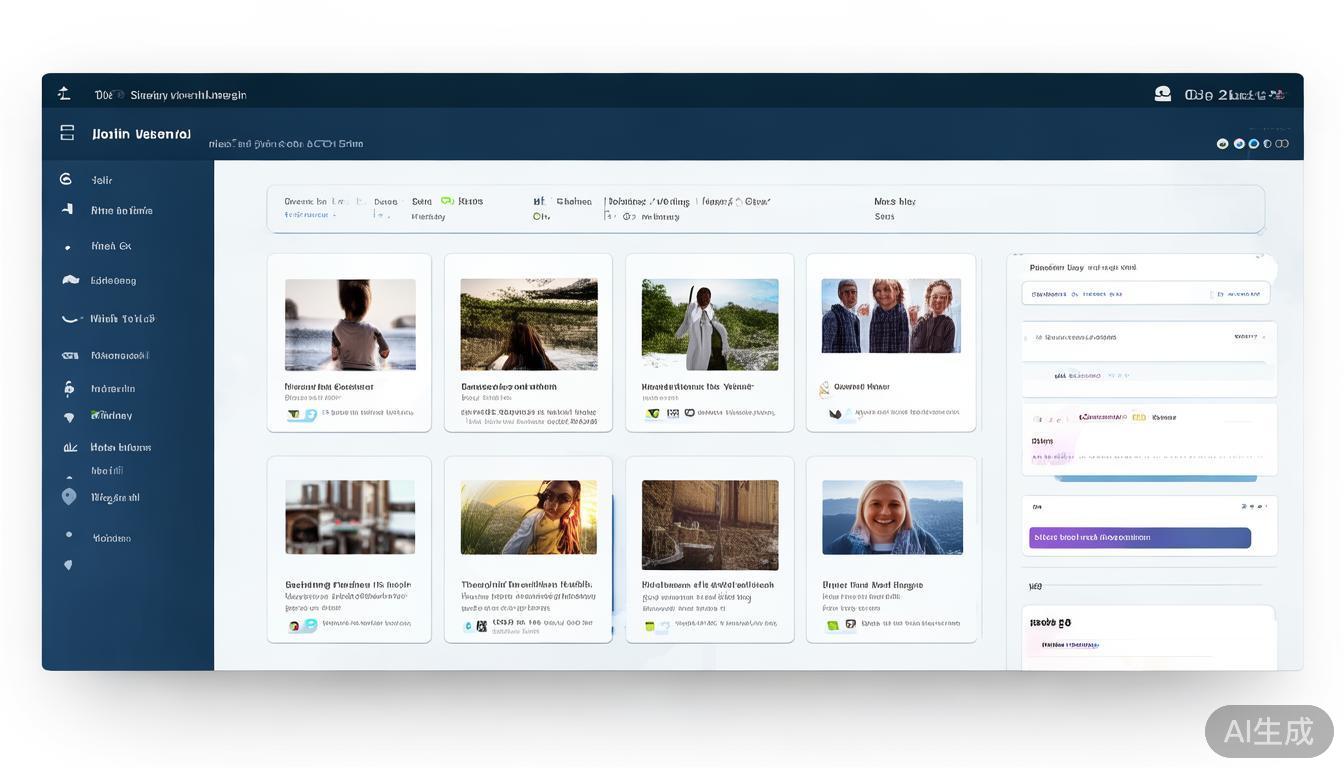Image resolution: width=1344 pixels, height=768 pixels.
Task: Click the bar chart icon in the sidebar
Action: coord(69,448)
